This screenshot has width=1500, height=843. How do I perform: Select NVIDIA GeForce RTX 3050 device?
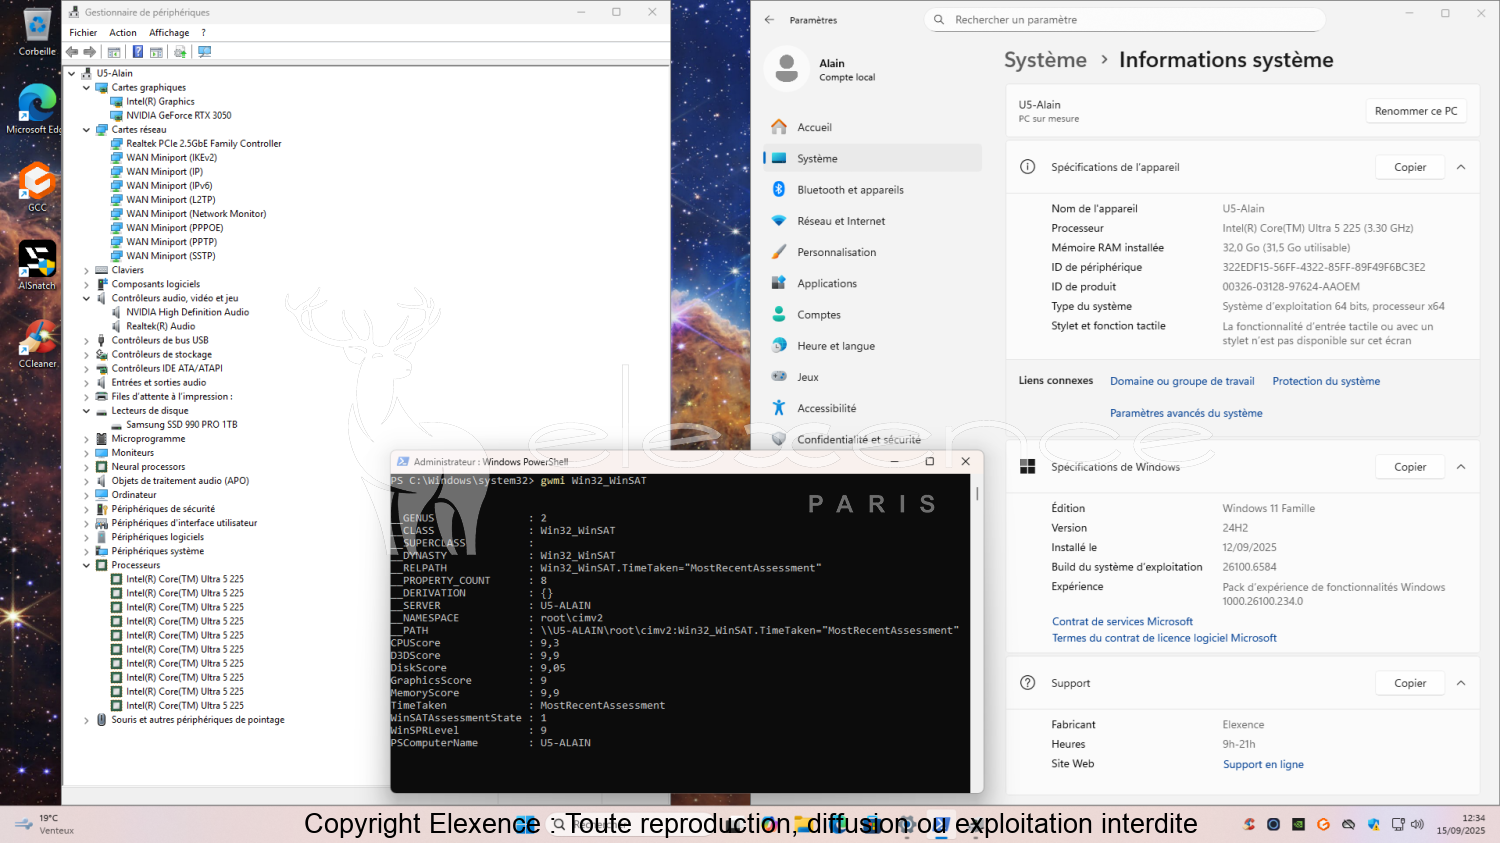tap(178, 116)
